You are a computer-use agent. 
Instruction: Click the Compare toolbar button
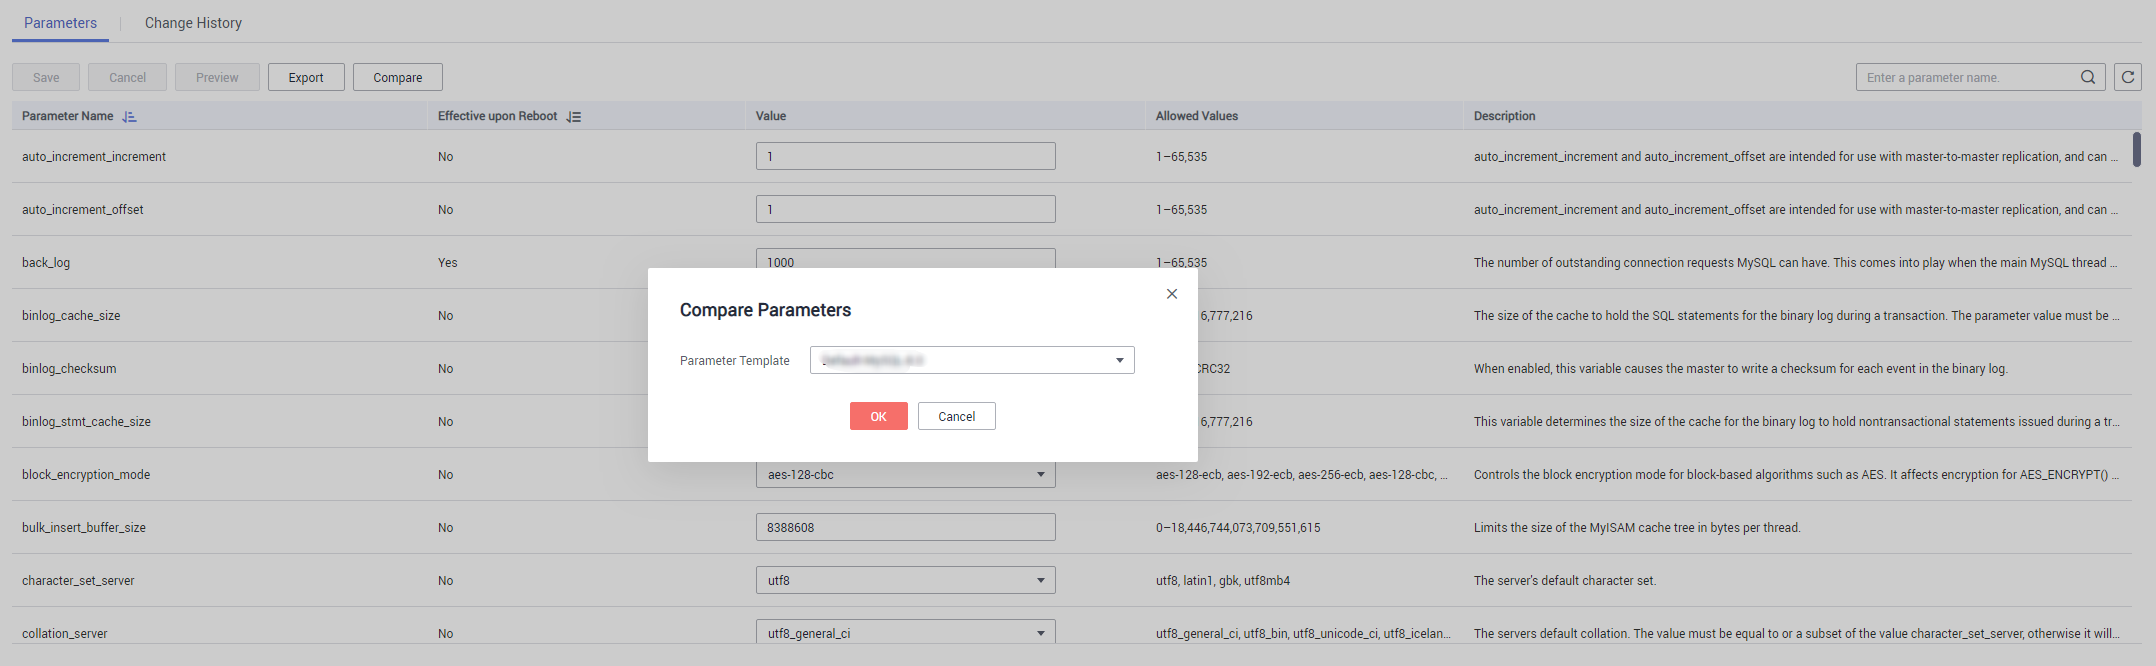pyautogui.click(x=398, y=77)
